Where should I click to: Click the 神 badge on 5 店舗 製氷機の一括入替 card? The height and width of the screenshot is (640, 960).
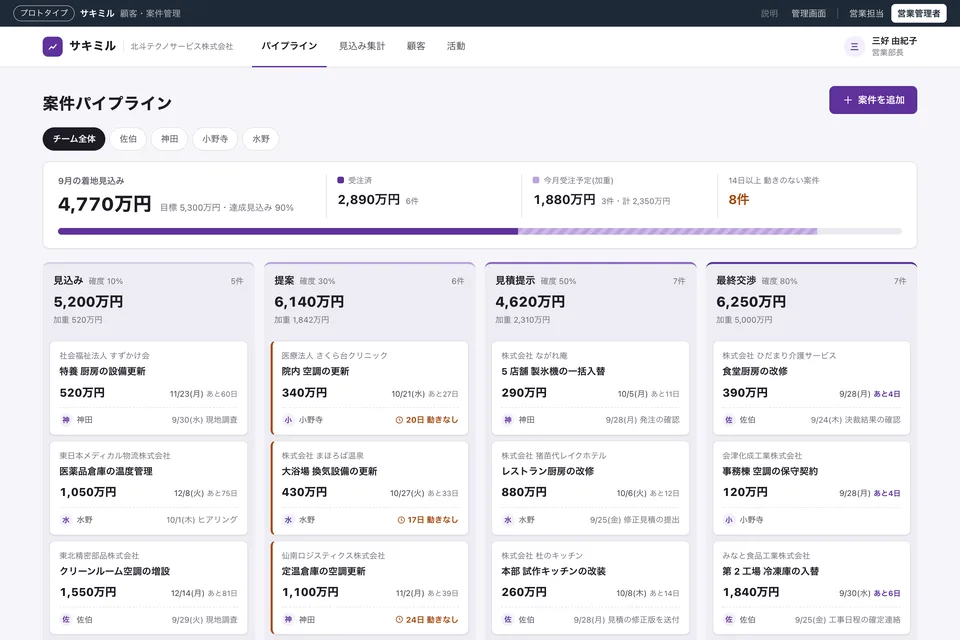(508, 420)
